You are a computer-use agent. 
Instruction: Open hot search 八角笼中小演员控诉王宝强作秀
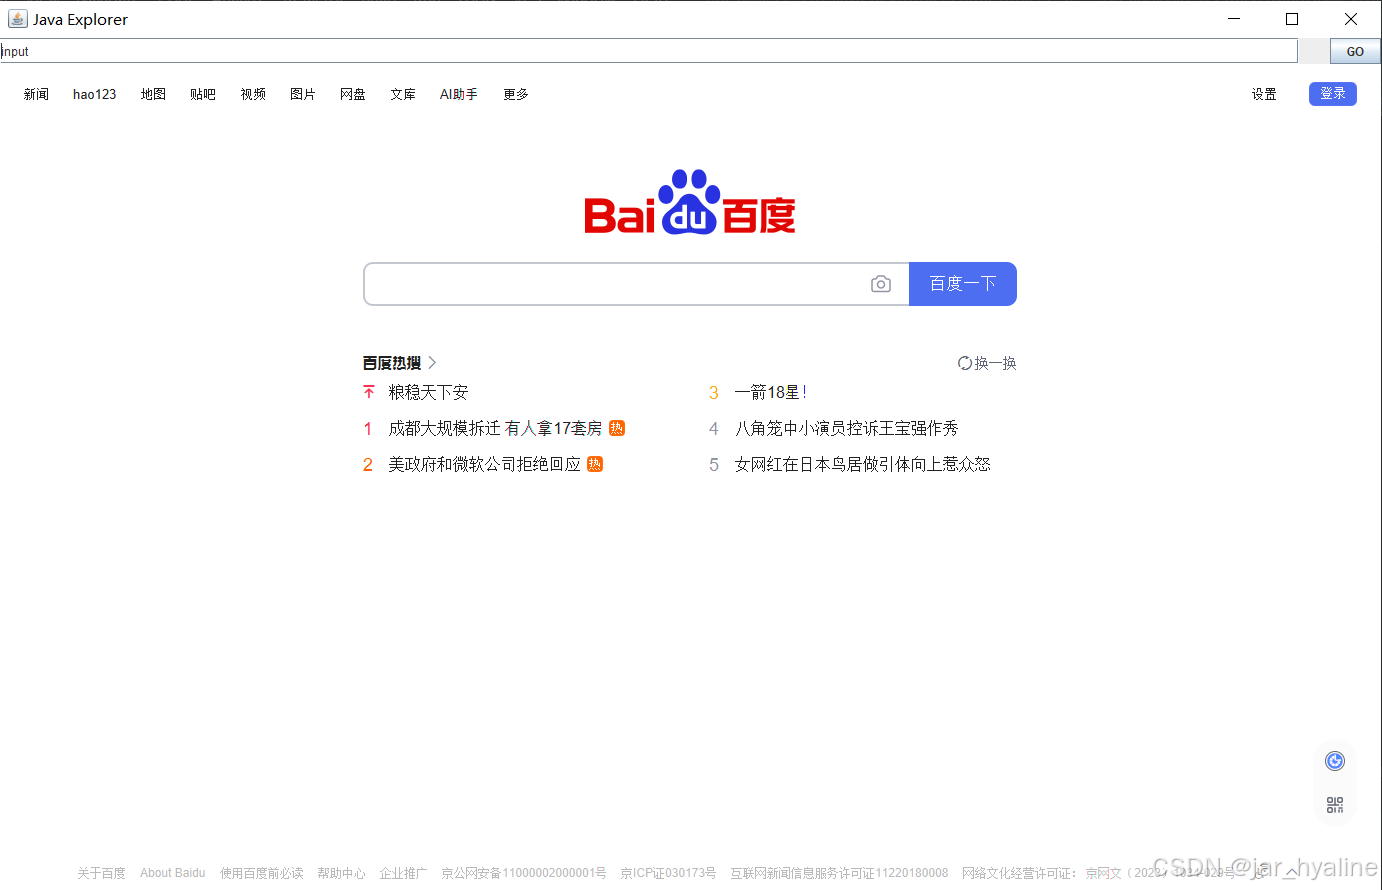pyautogui.click(x=846, y=428)
